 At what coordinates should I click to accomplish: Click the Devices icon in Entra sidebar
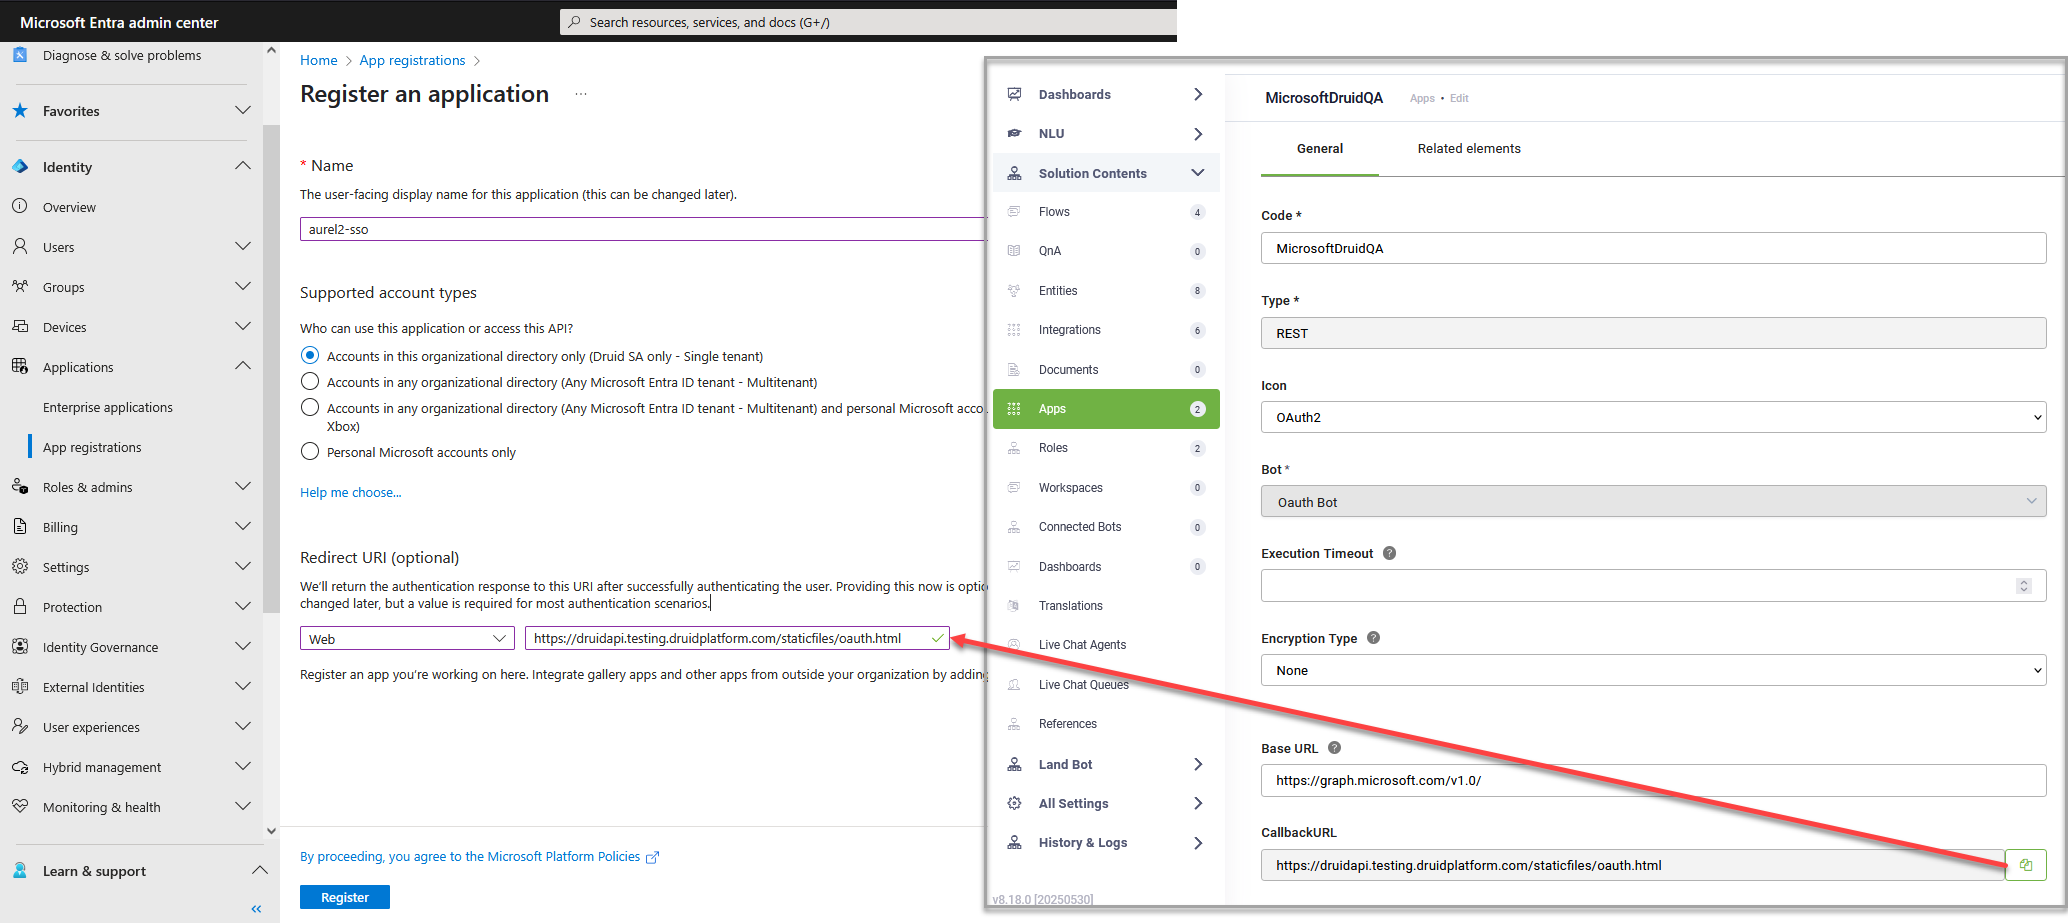pos(20,326)
